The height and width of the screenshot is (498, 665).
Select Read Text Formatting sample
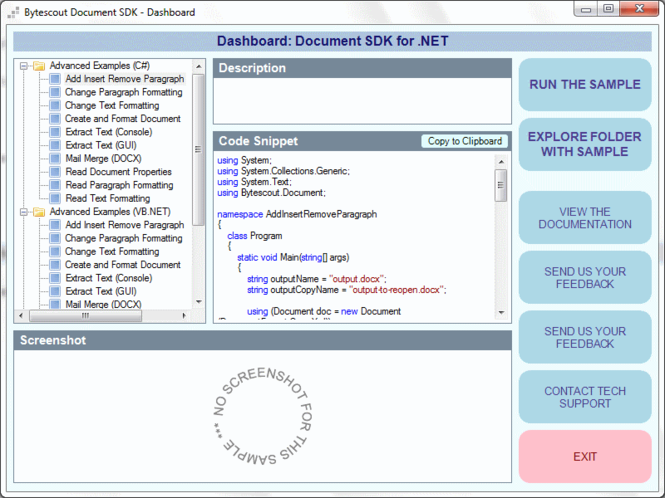coord(108,198)
